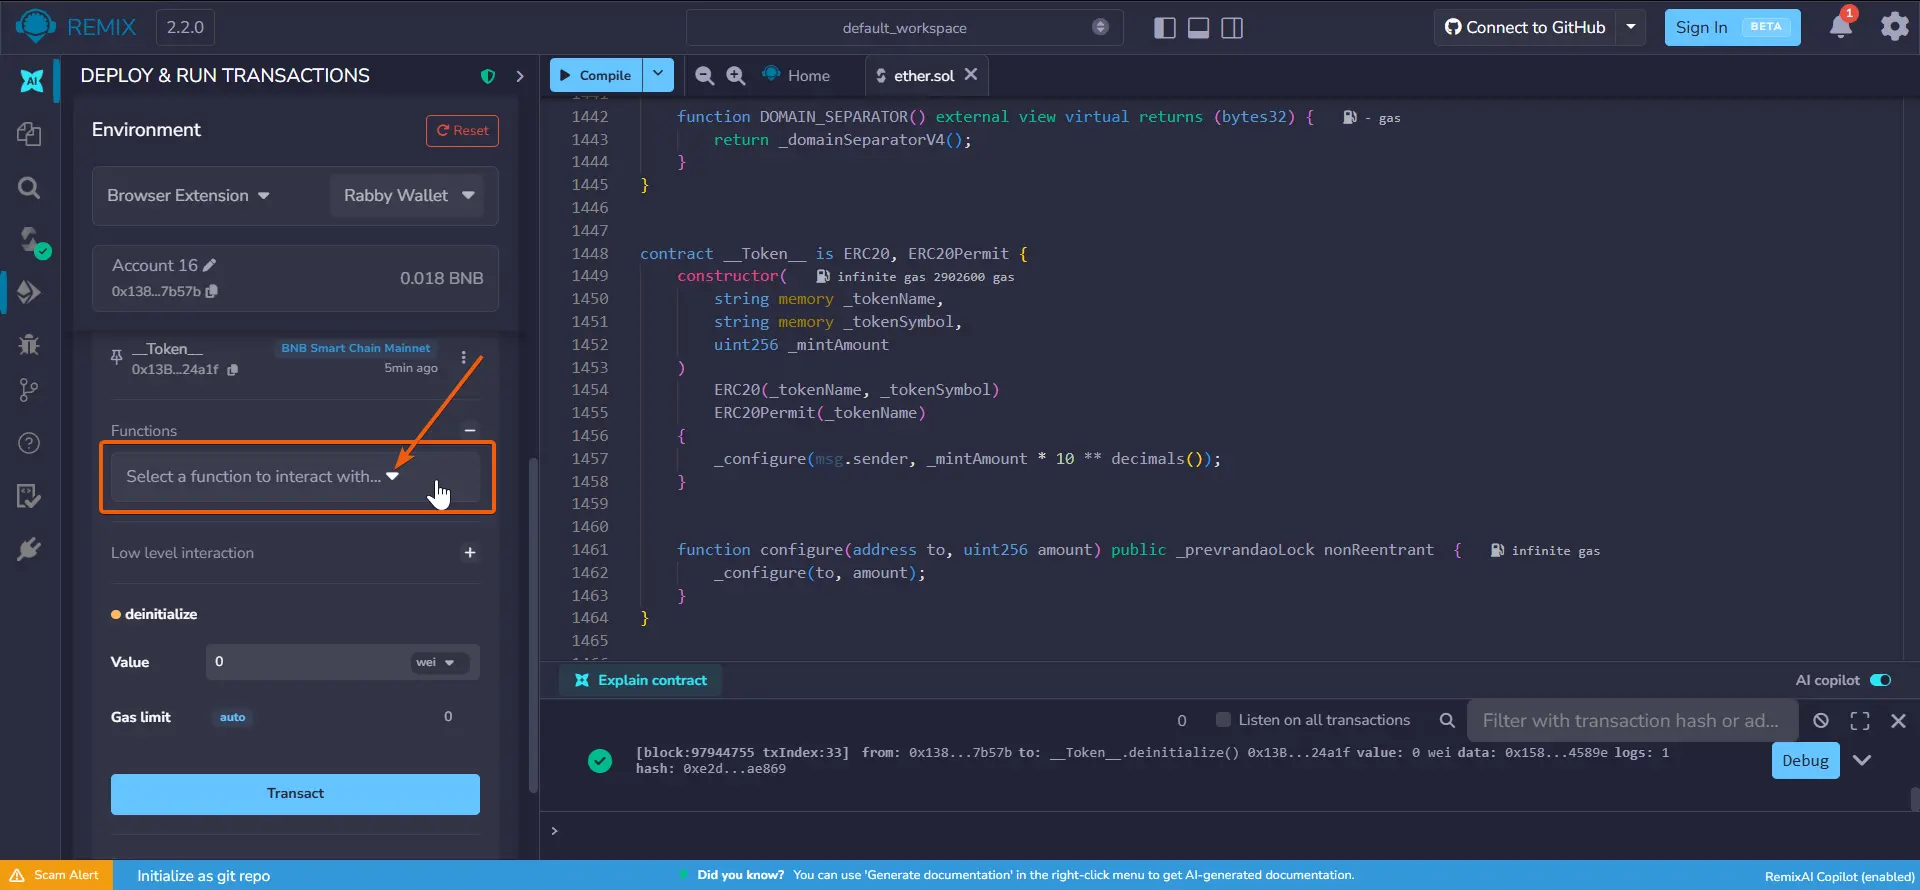
Task: Open the __Token__ contract options menu
Action: tap(463, 357)
